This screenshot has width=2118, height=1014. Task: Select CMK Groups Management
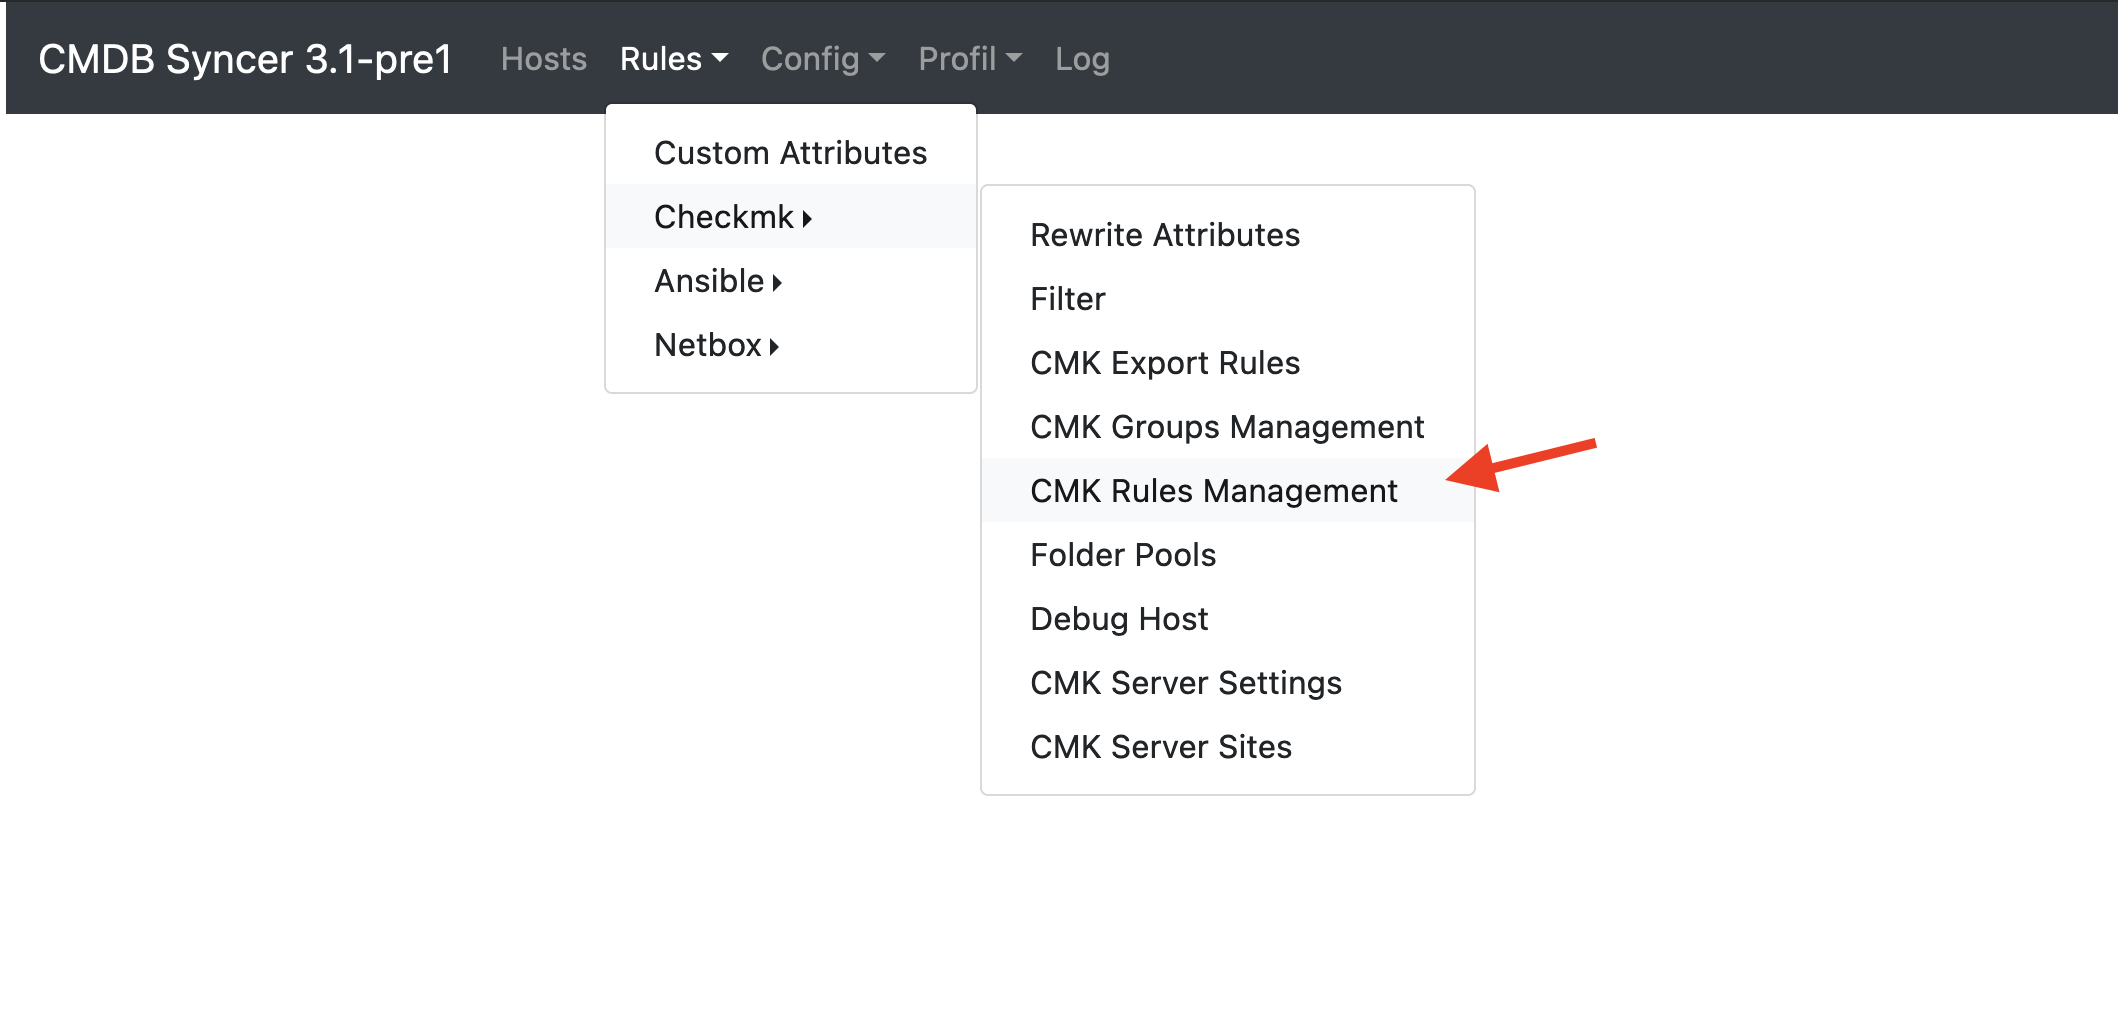click(x=1227, y=427)
